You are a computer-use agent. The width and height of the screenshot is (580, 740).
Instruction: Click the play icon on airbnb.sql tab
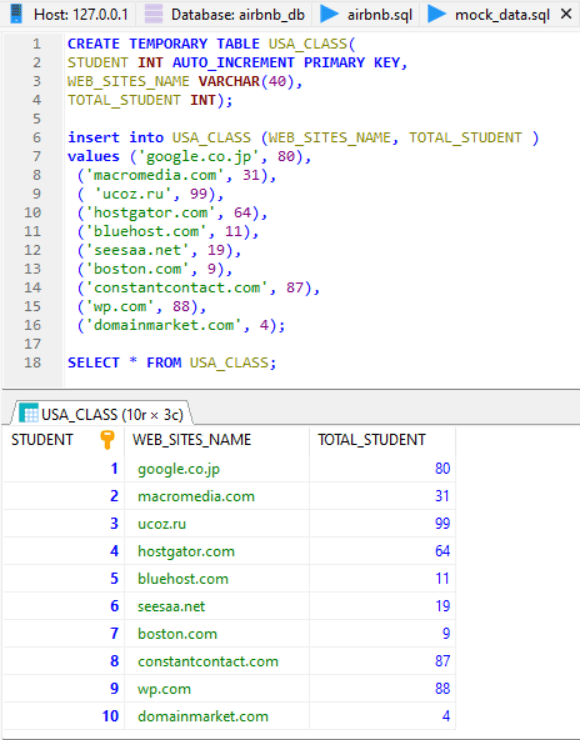[329, 14]
